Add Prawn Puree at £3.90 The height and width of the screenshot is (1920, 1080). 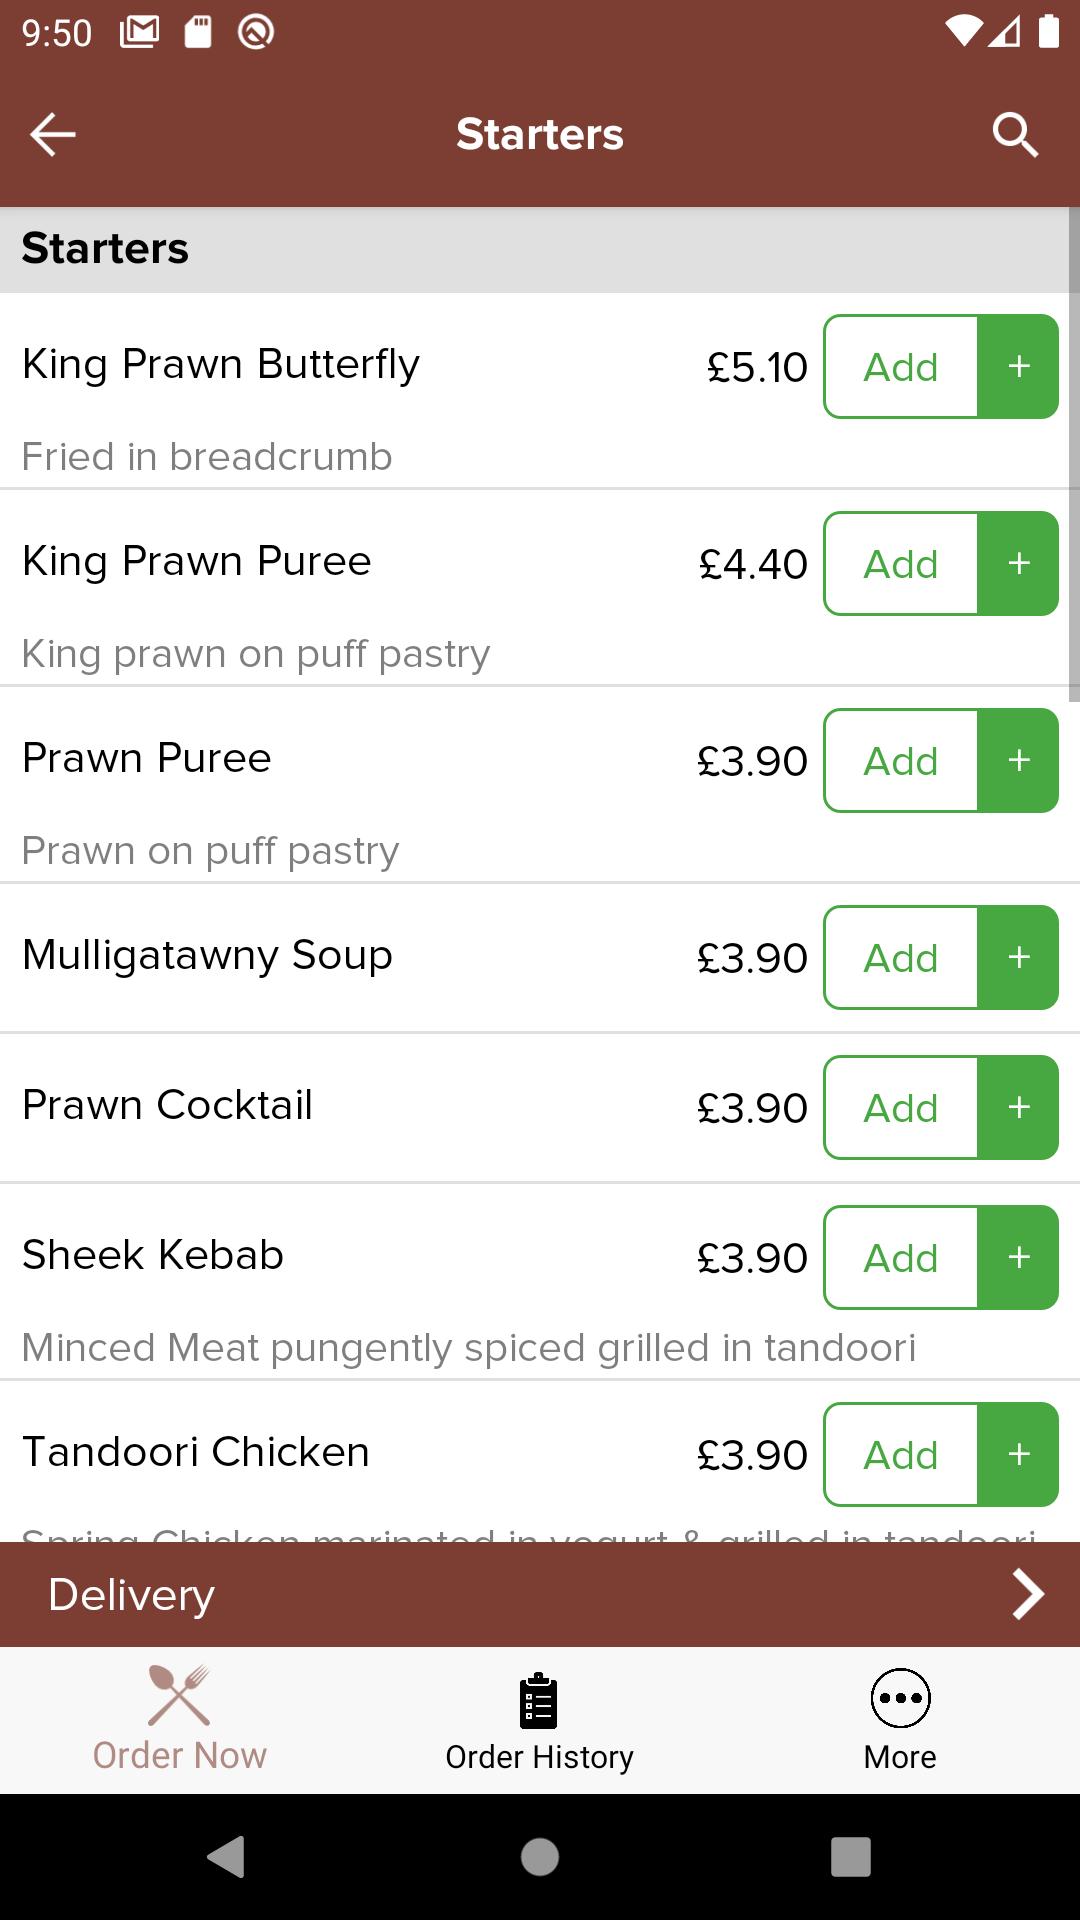coord(901,760)
